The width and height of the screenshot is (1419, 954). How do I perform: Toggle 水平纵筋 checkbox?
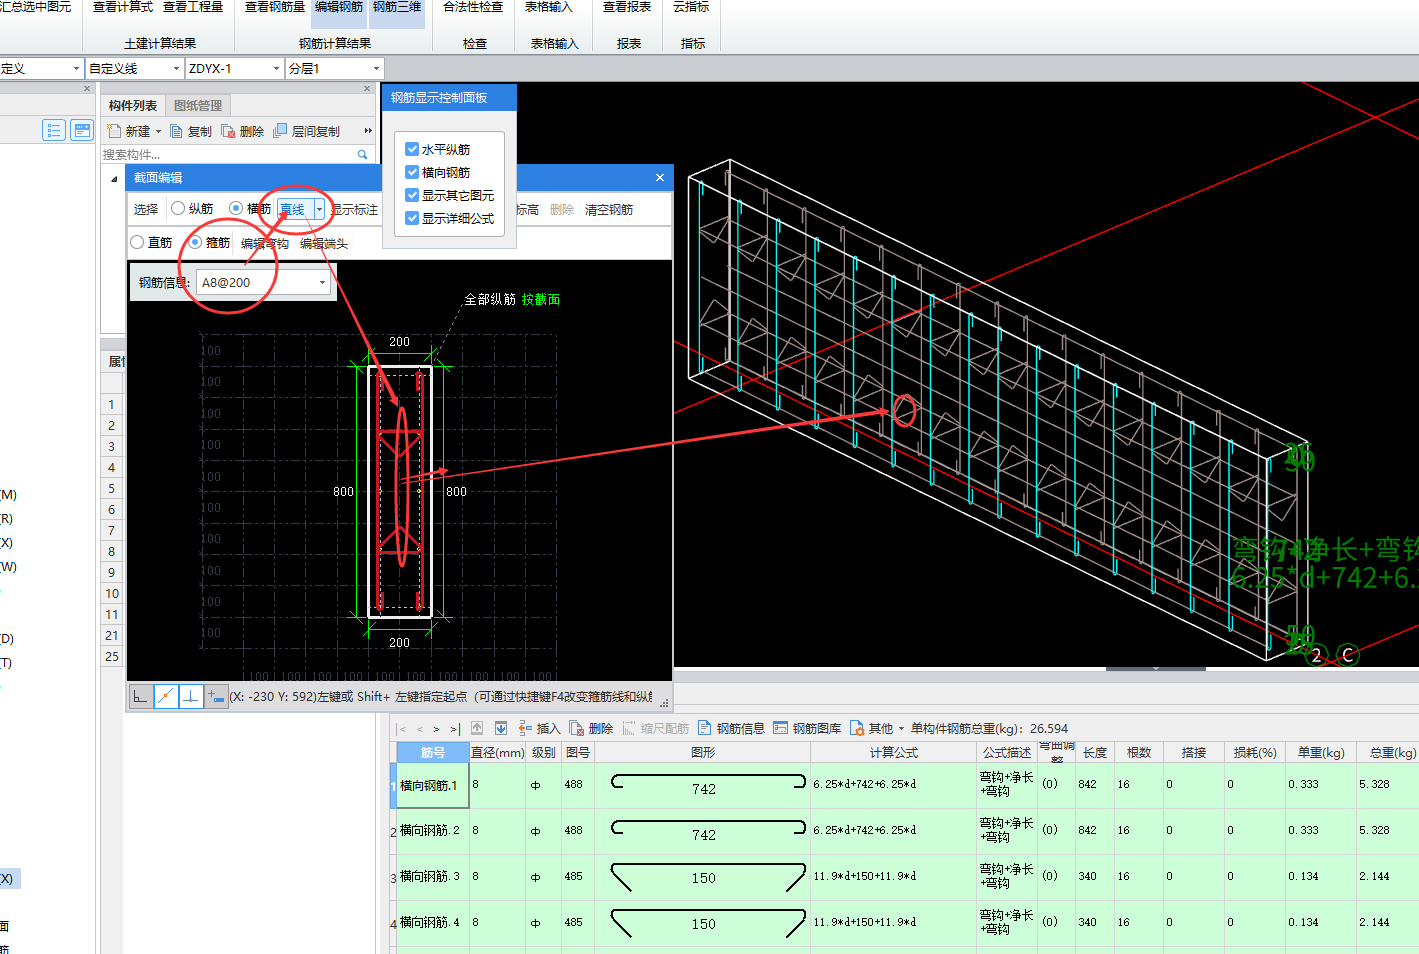click(412, 149)
